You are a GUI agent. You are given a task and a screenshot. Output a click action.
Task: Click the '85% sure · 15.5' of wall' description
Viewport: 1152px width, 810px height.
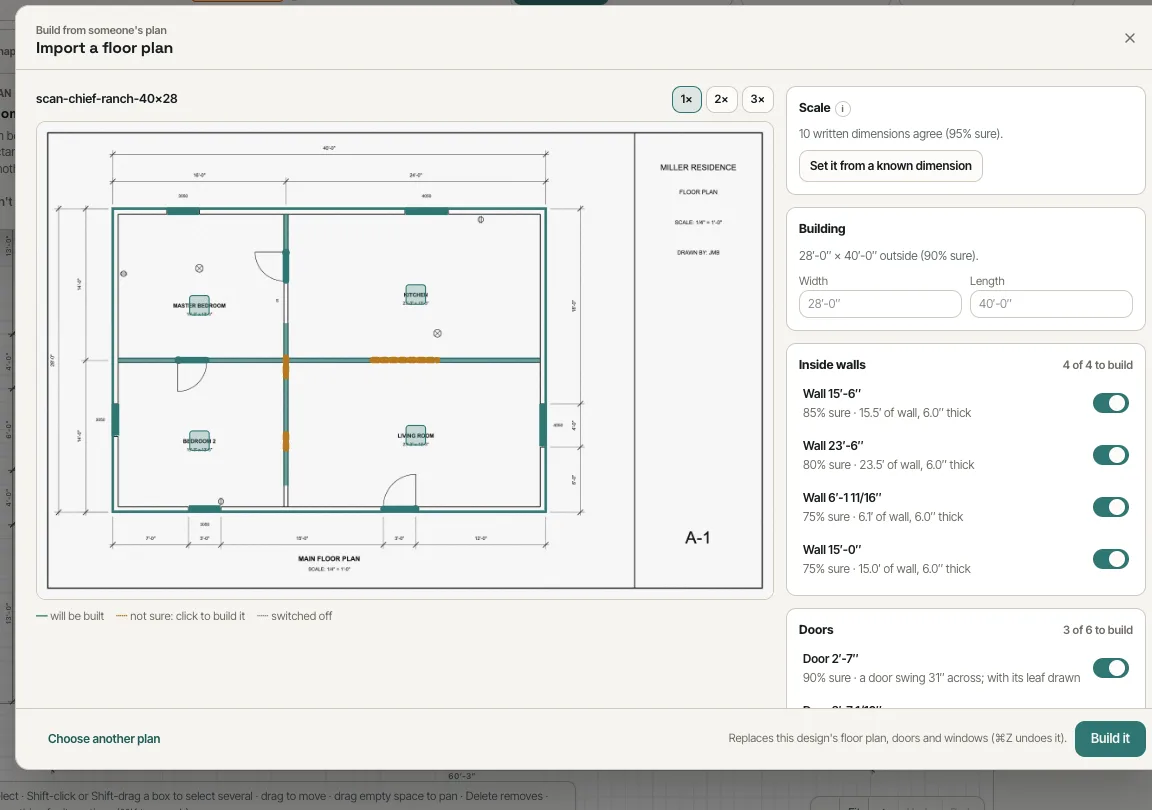click(887, 413)
